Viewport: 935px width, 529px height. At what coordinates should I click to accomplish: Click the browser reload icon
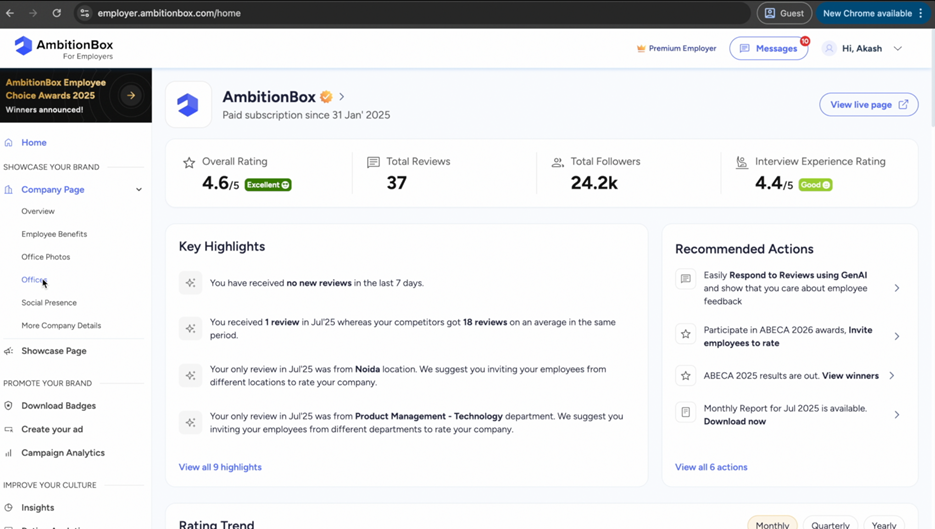(56, 13)
